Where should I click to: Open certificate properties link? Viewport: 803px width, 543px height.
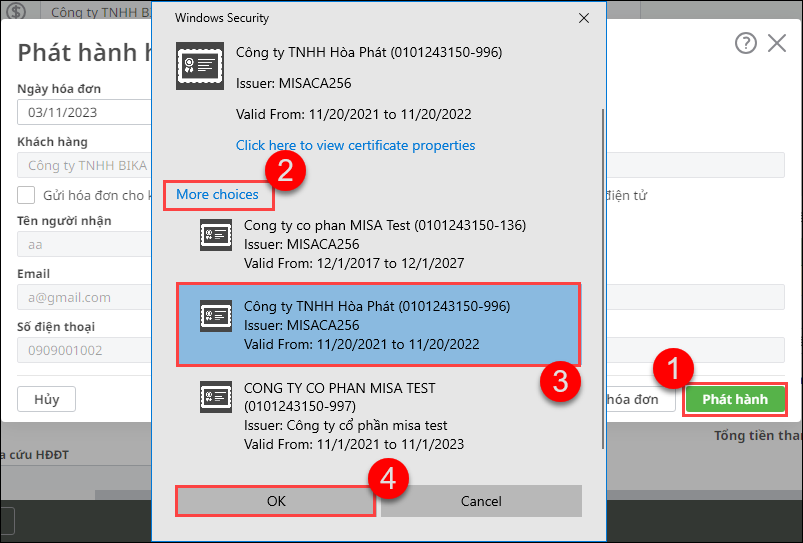355,145
